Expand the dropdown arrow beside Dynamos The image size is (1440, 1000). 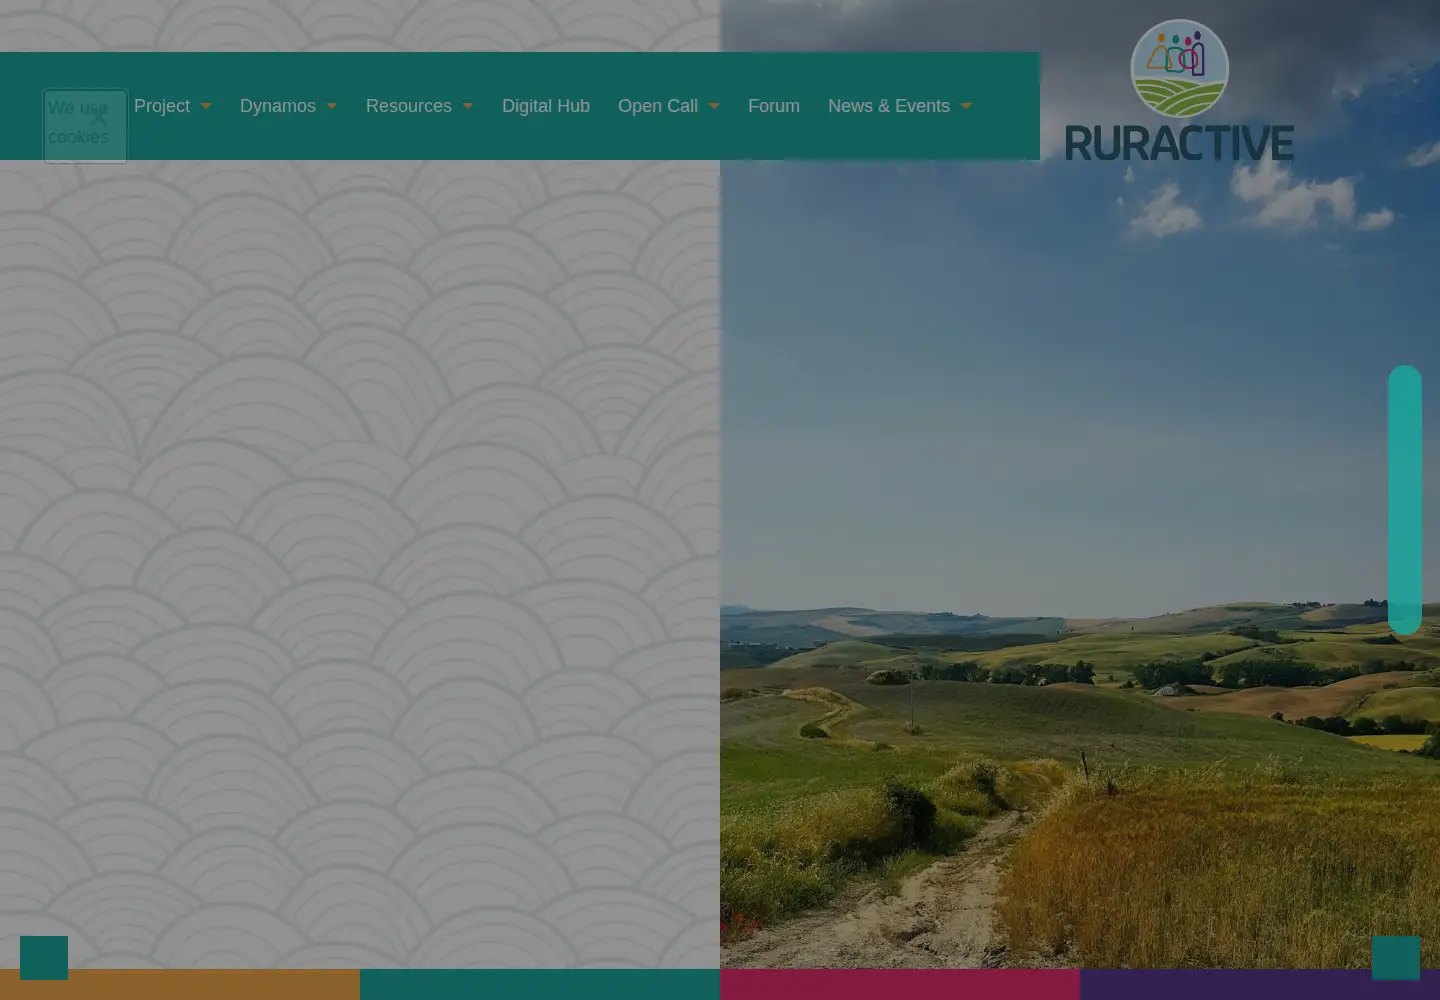pos(332,106)
